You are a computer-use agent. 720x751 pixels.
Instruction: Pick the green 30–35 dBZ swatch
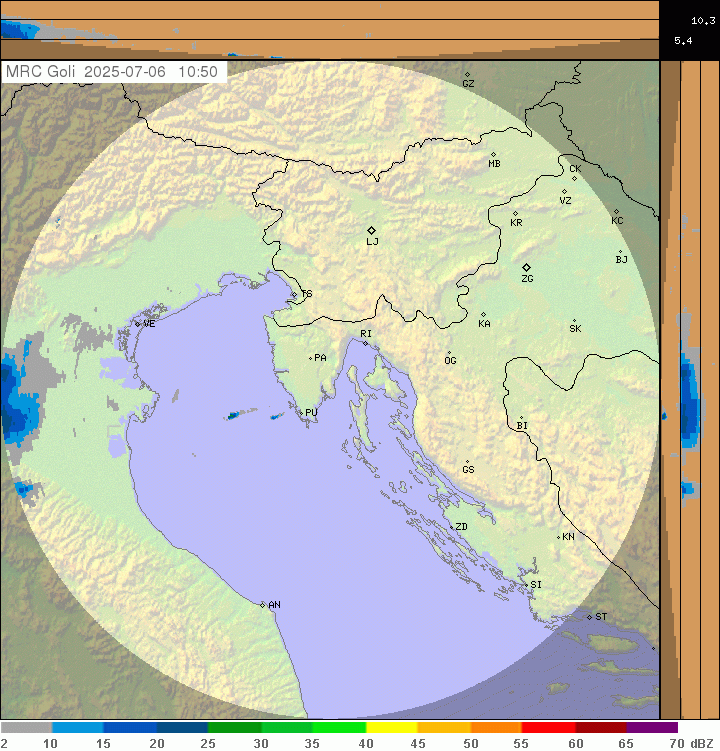[286, 728]
